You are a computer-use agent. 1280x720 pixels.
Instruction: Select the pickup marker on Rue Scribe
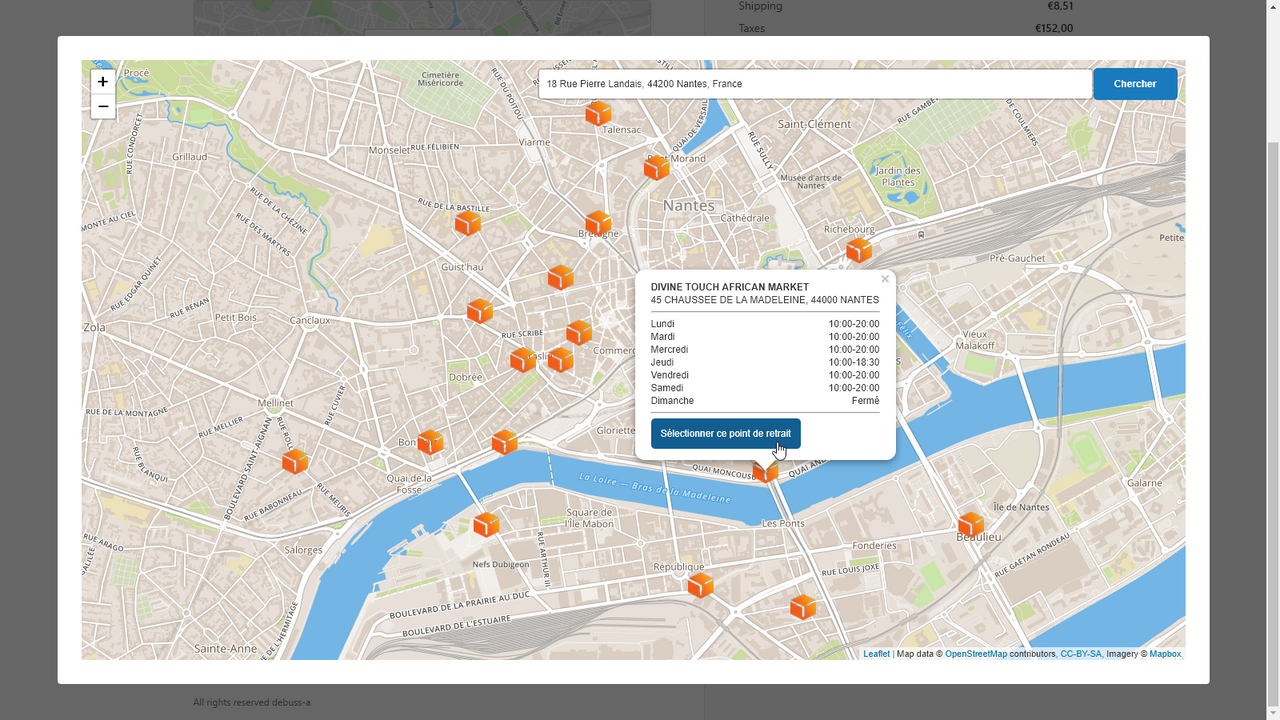(579, 332)
